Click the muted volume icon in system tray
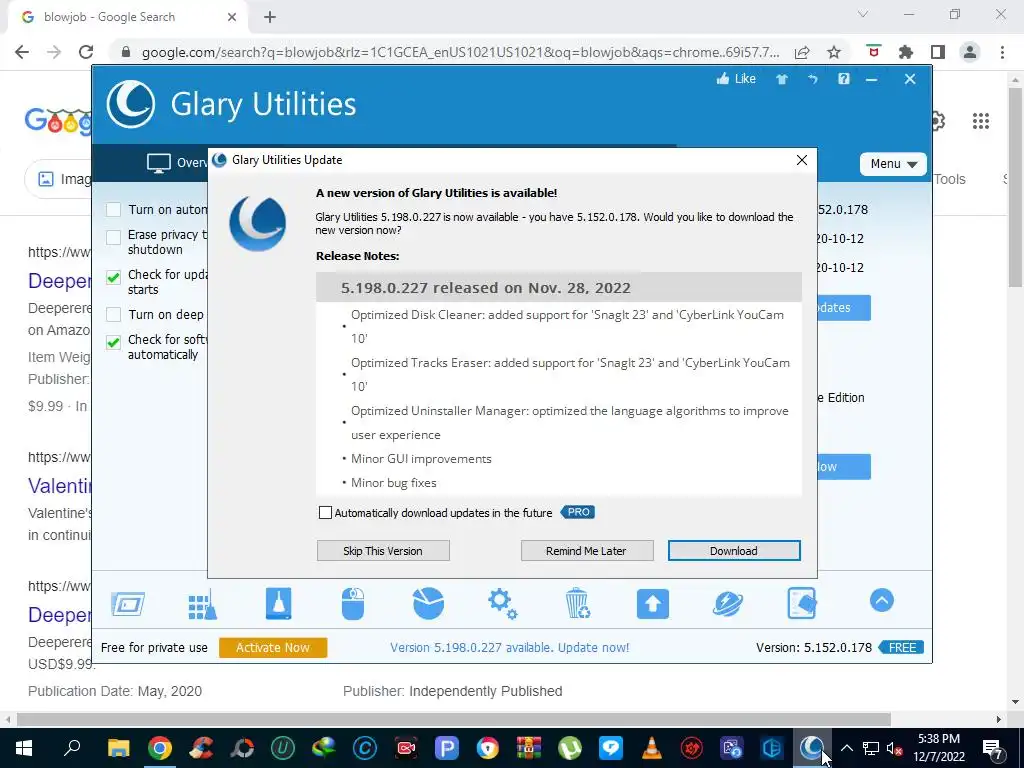This screenshot has height=768, width=1024. (894, 748)
